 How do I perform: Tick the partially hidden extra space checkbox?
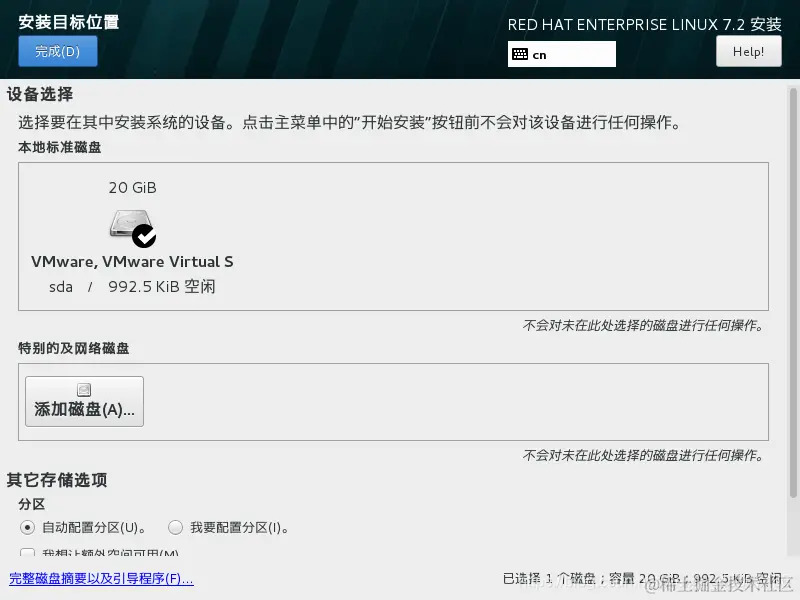(28, 553)
